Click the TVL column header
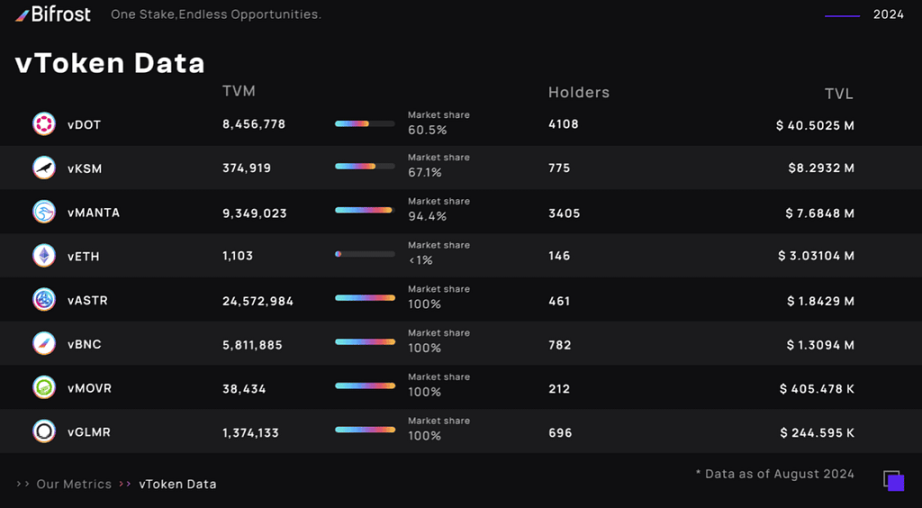922x508 pixels. (x=839, y=94)
